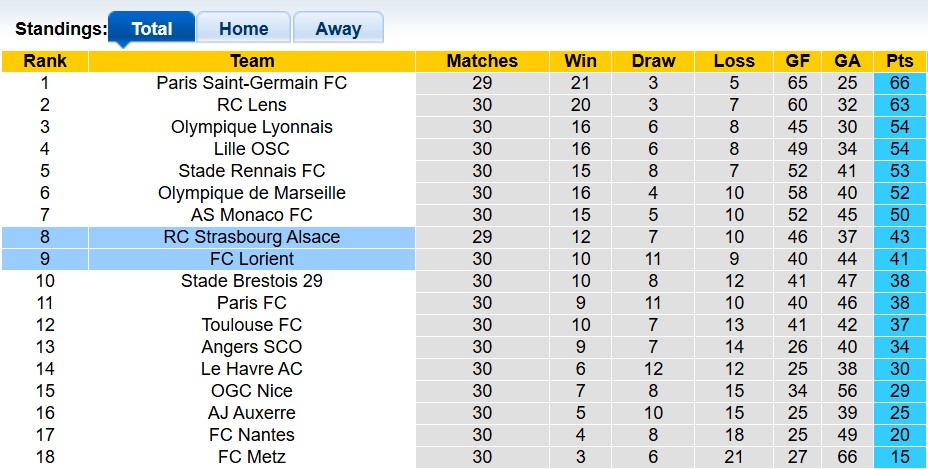Open the highlighted FC Lorient entry
The width and height of the screenshot is (928, 469).
pos(252,259)
